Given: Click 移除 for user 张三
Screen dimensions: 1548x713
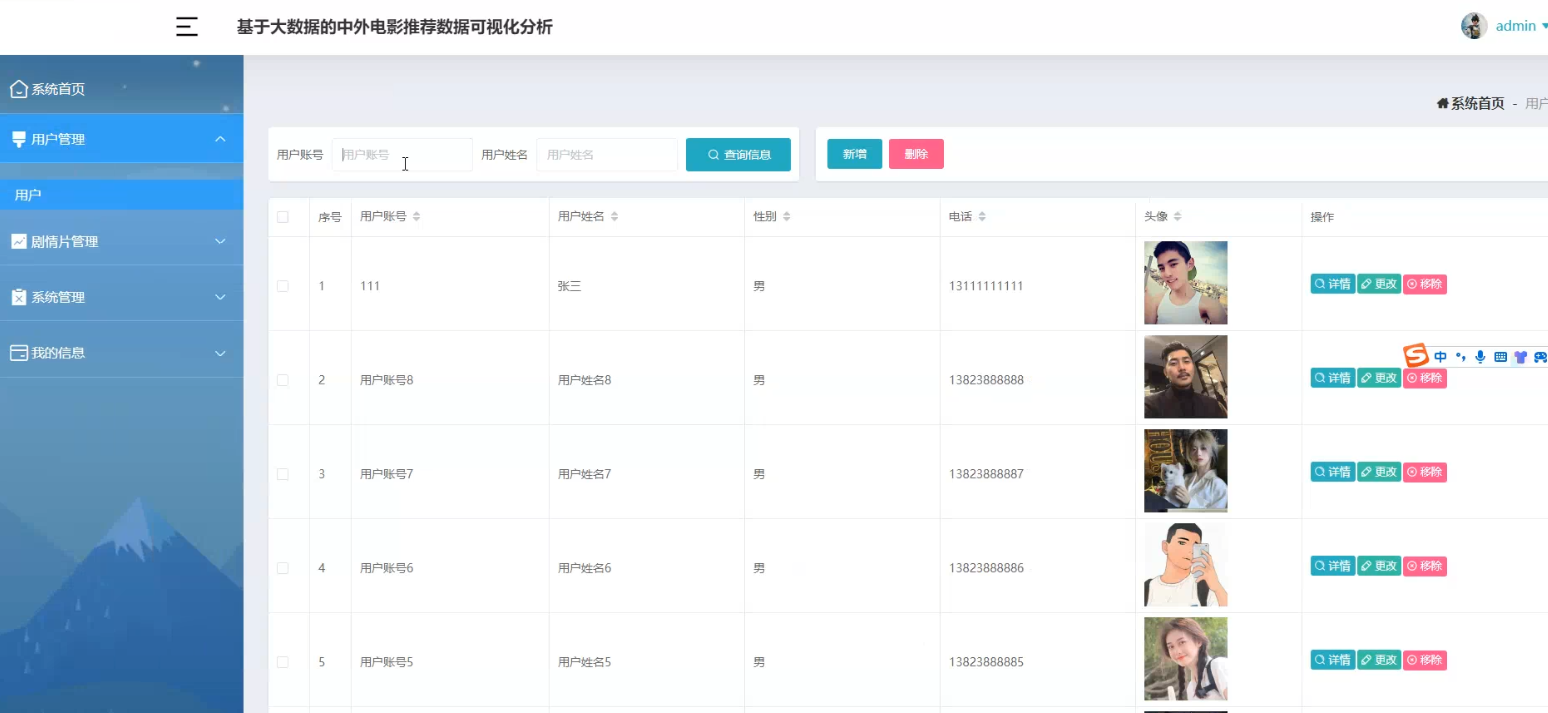Looking at the screenshot, I should [1425, 284].
